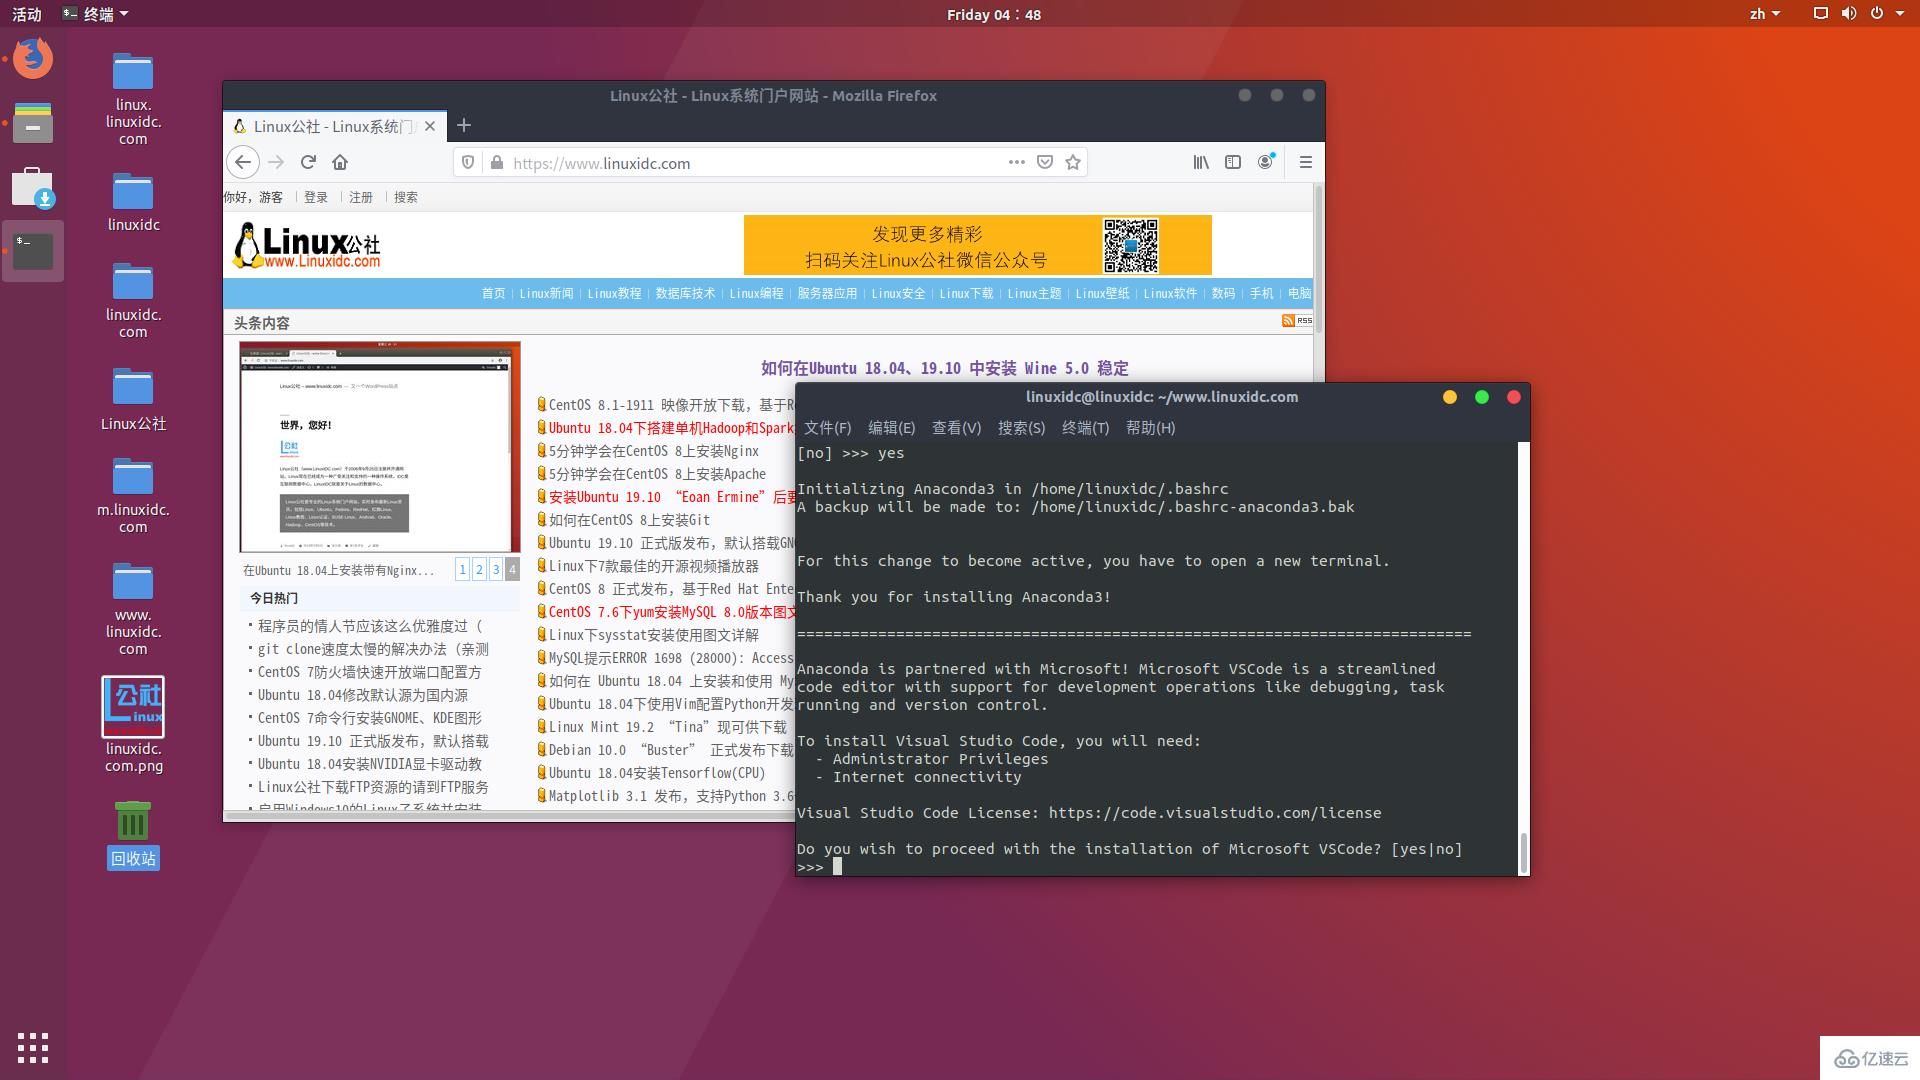This screenshot has width=1920, height=1080.
Task: Click the WeChat QR banner ad
Action: click(977, 245)
